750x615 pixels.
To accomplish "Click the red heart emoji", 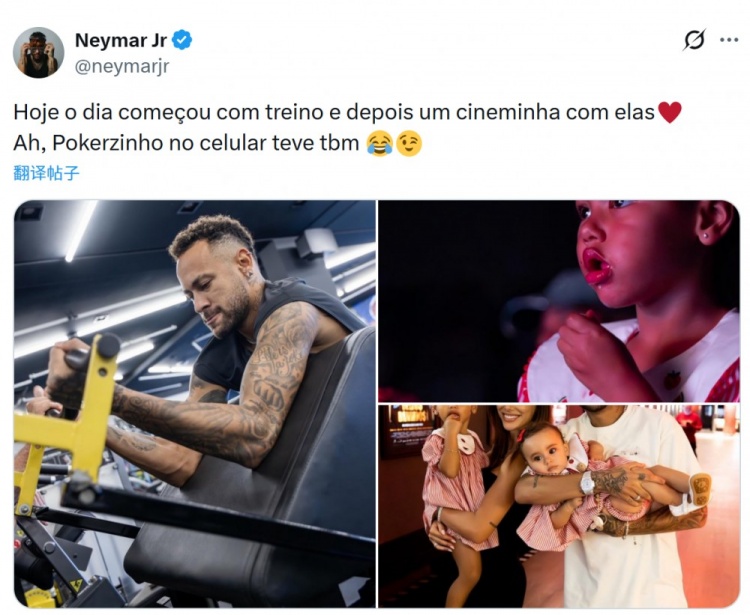I will click(670, 112).
